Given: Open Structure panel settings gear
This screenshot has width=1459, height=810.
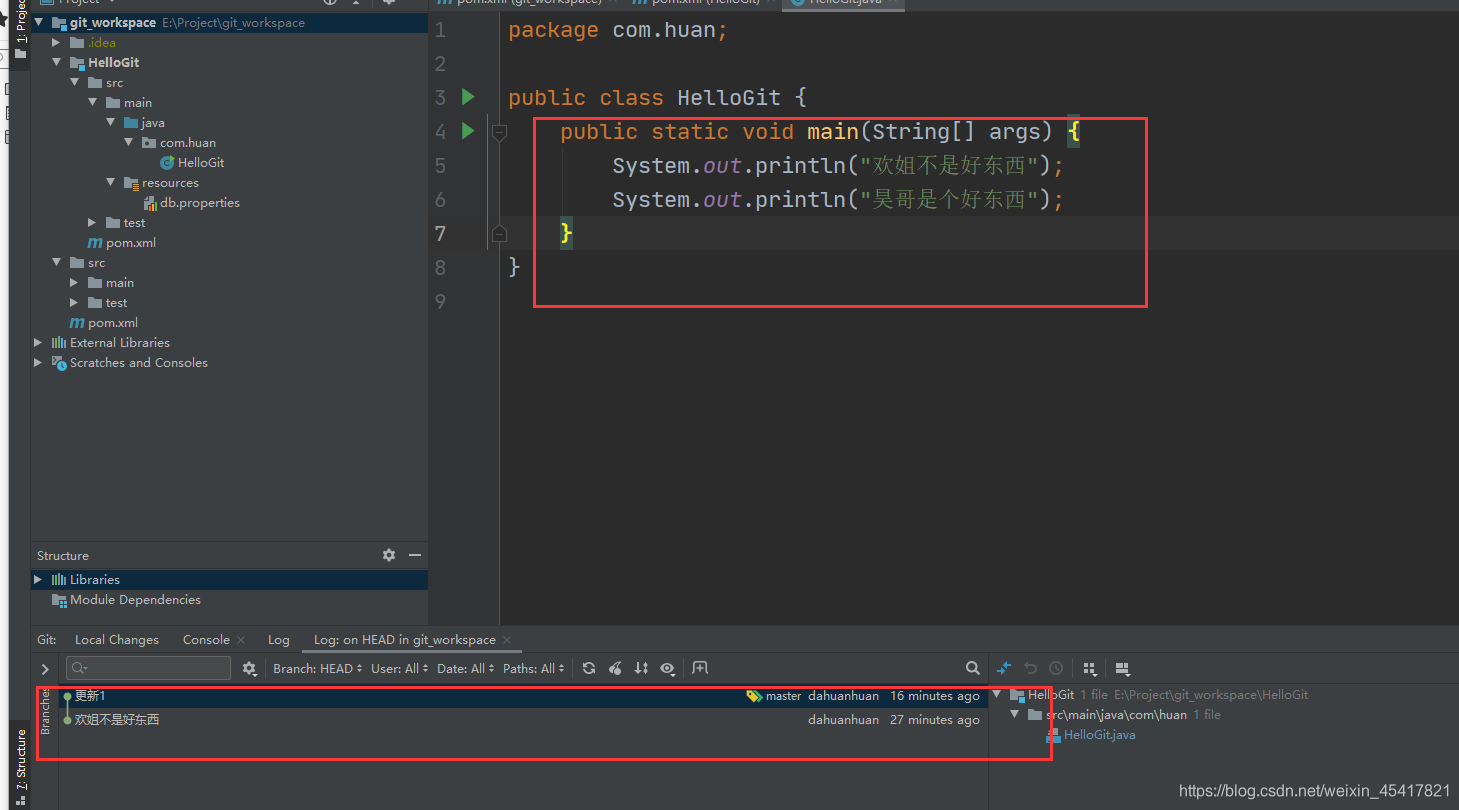Looking at the screenshot, I should (388, 555).
